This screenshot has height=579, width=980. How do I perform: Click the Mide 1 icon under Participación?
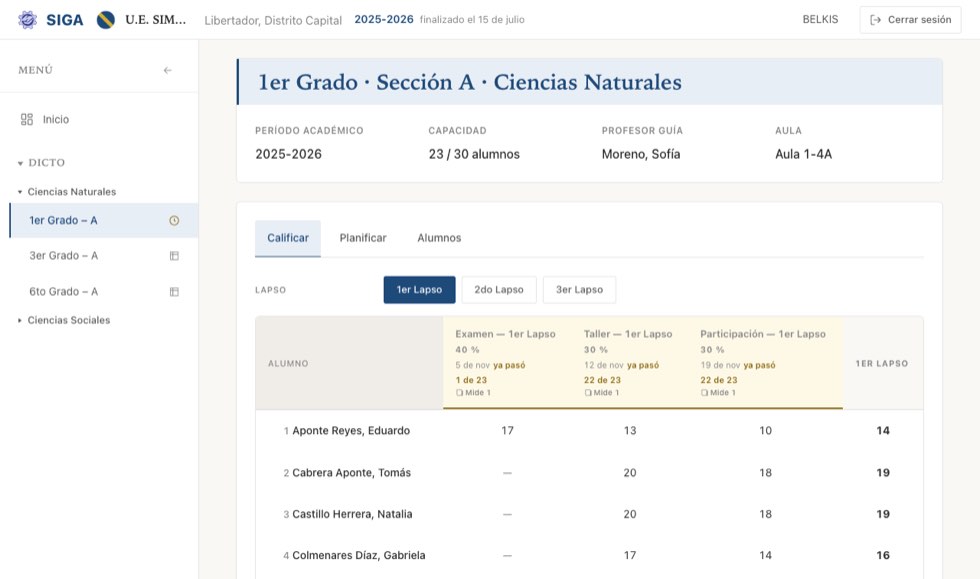click(704, 393)
